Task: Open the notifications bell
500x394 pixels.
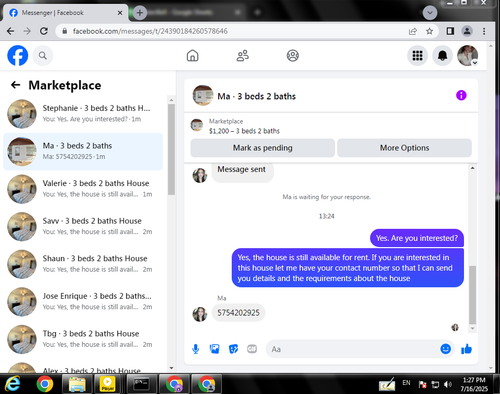Action: click(442, 56)
